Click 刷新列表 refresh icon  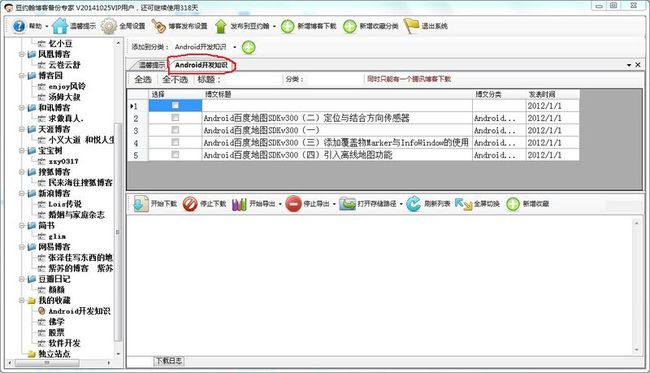413,204
